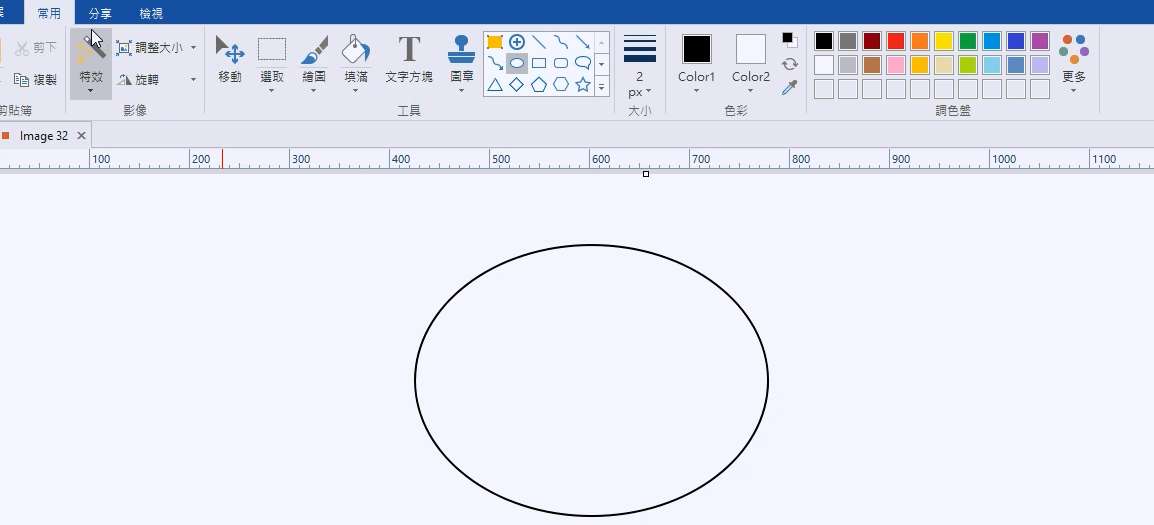Expand the full shapes gallery
The width and height of the screenshot is (1154, 525).
(x=602, y=85)
